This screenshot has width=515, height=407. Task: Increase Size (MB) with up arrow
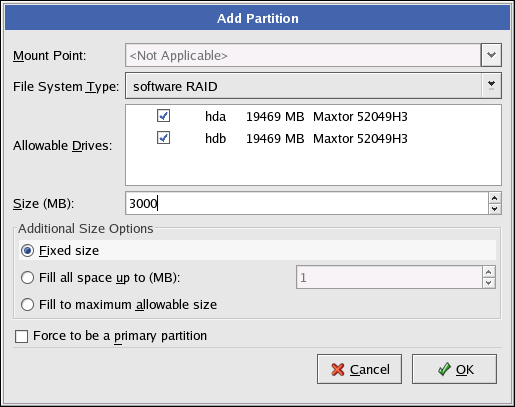[495, 198]
